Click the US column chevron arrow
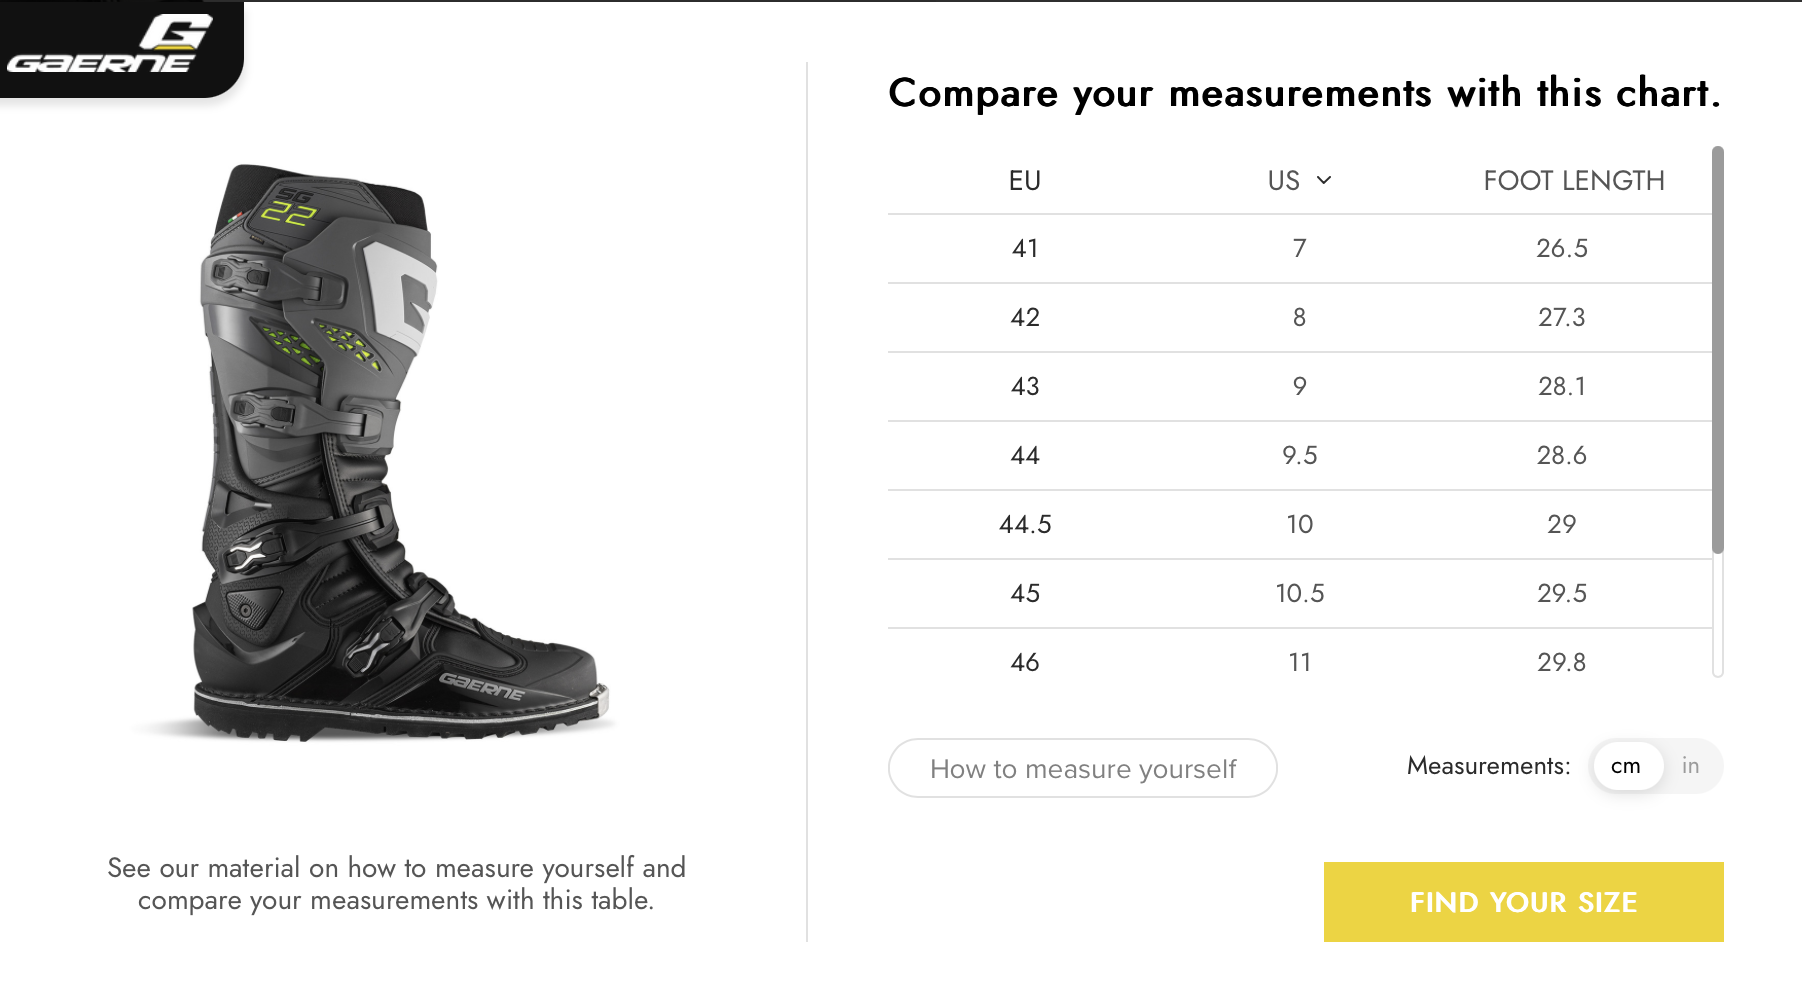 [1324, 180]
